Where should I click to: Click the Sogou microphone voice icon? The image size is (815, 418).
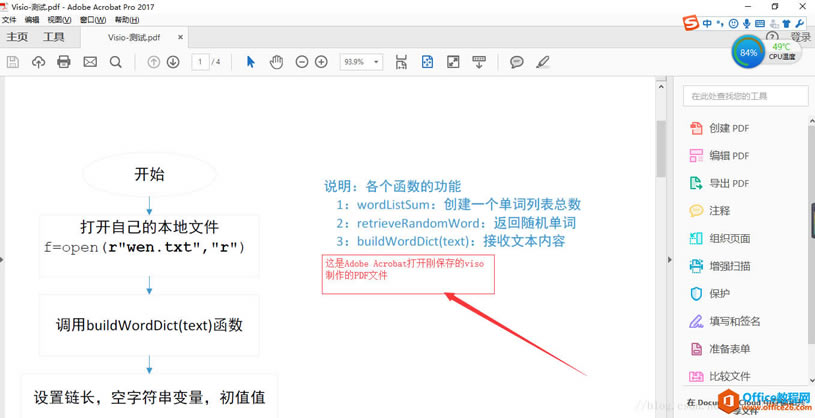click(x=746, y=23)
